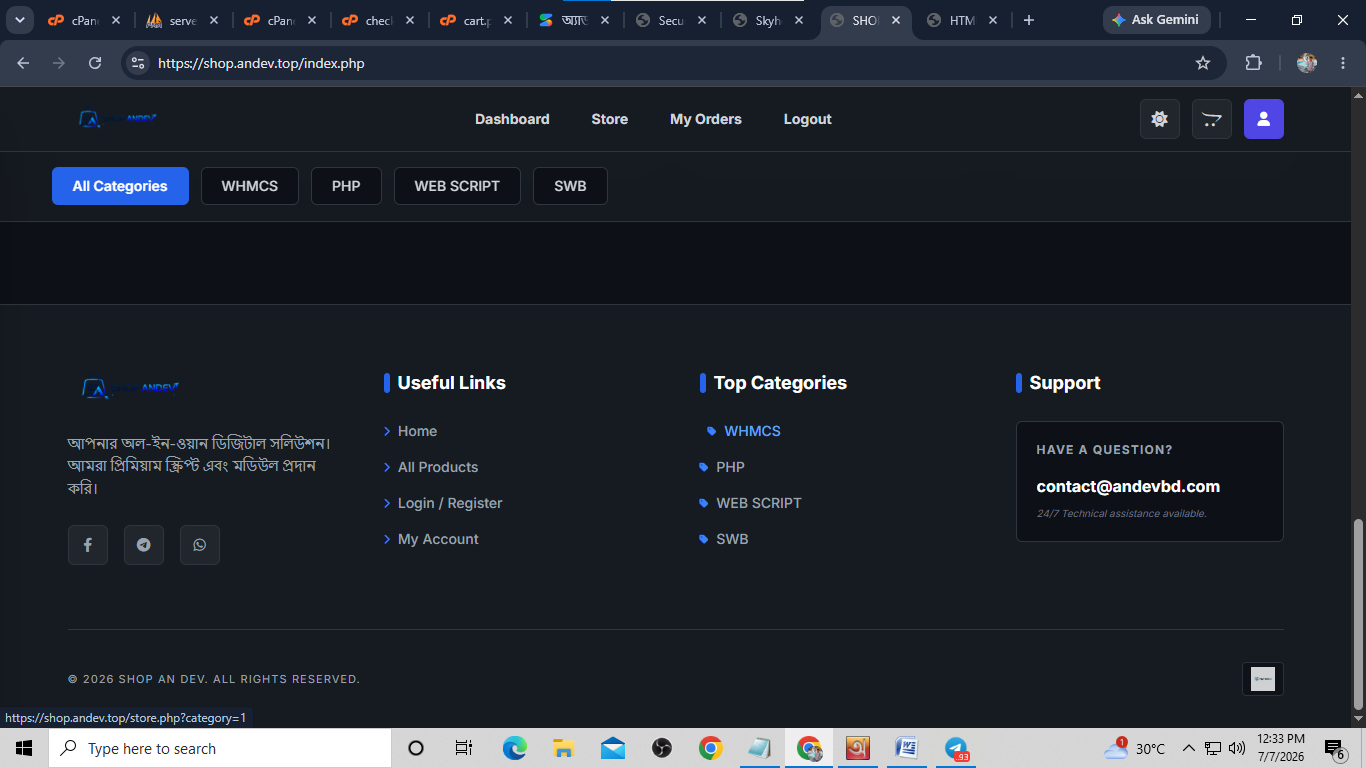
Task: Open the My Account footer link
Action: [438, 539]
